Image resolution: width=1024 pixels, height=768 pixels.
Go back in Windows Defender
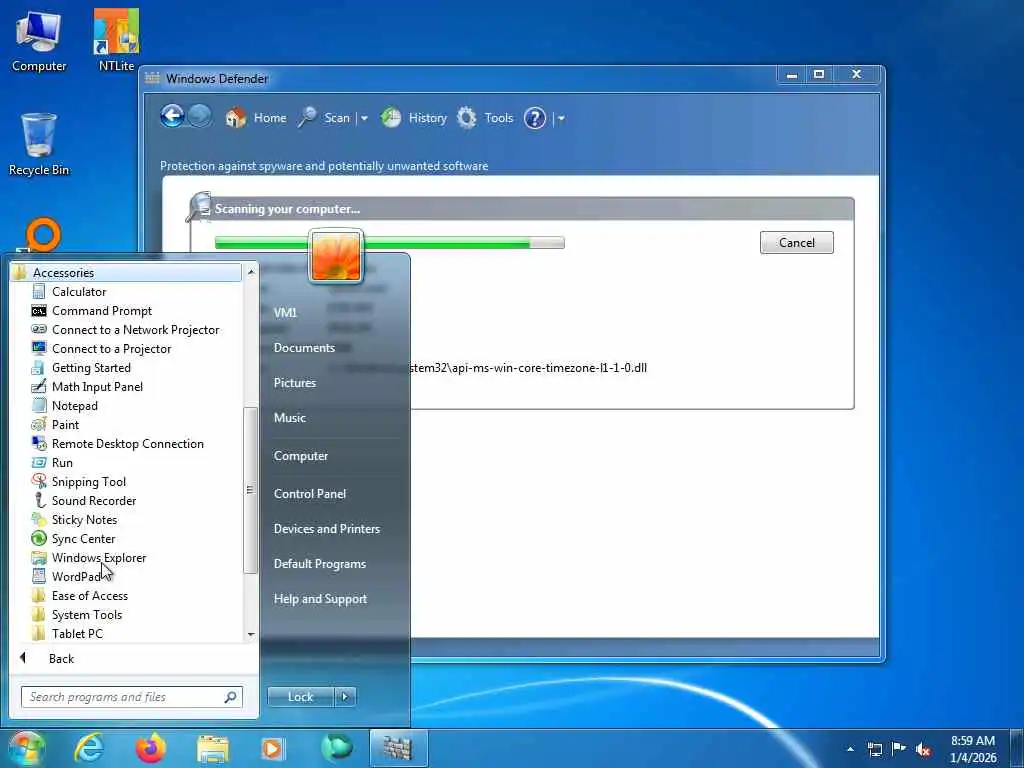(x=172, y=117)
